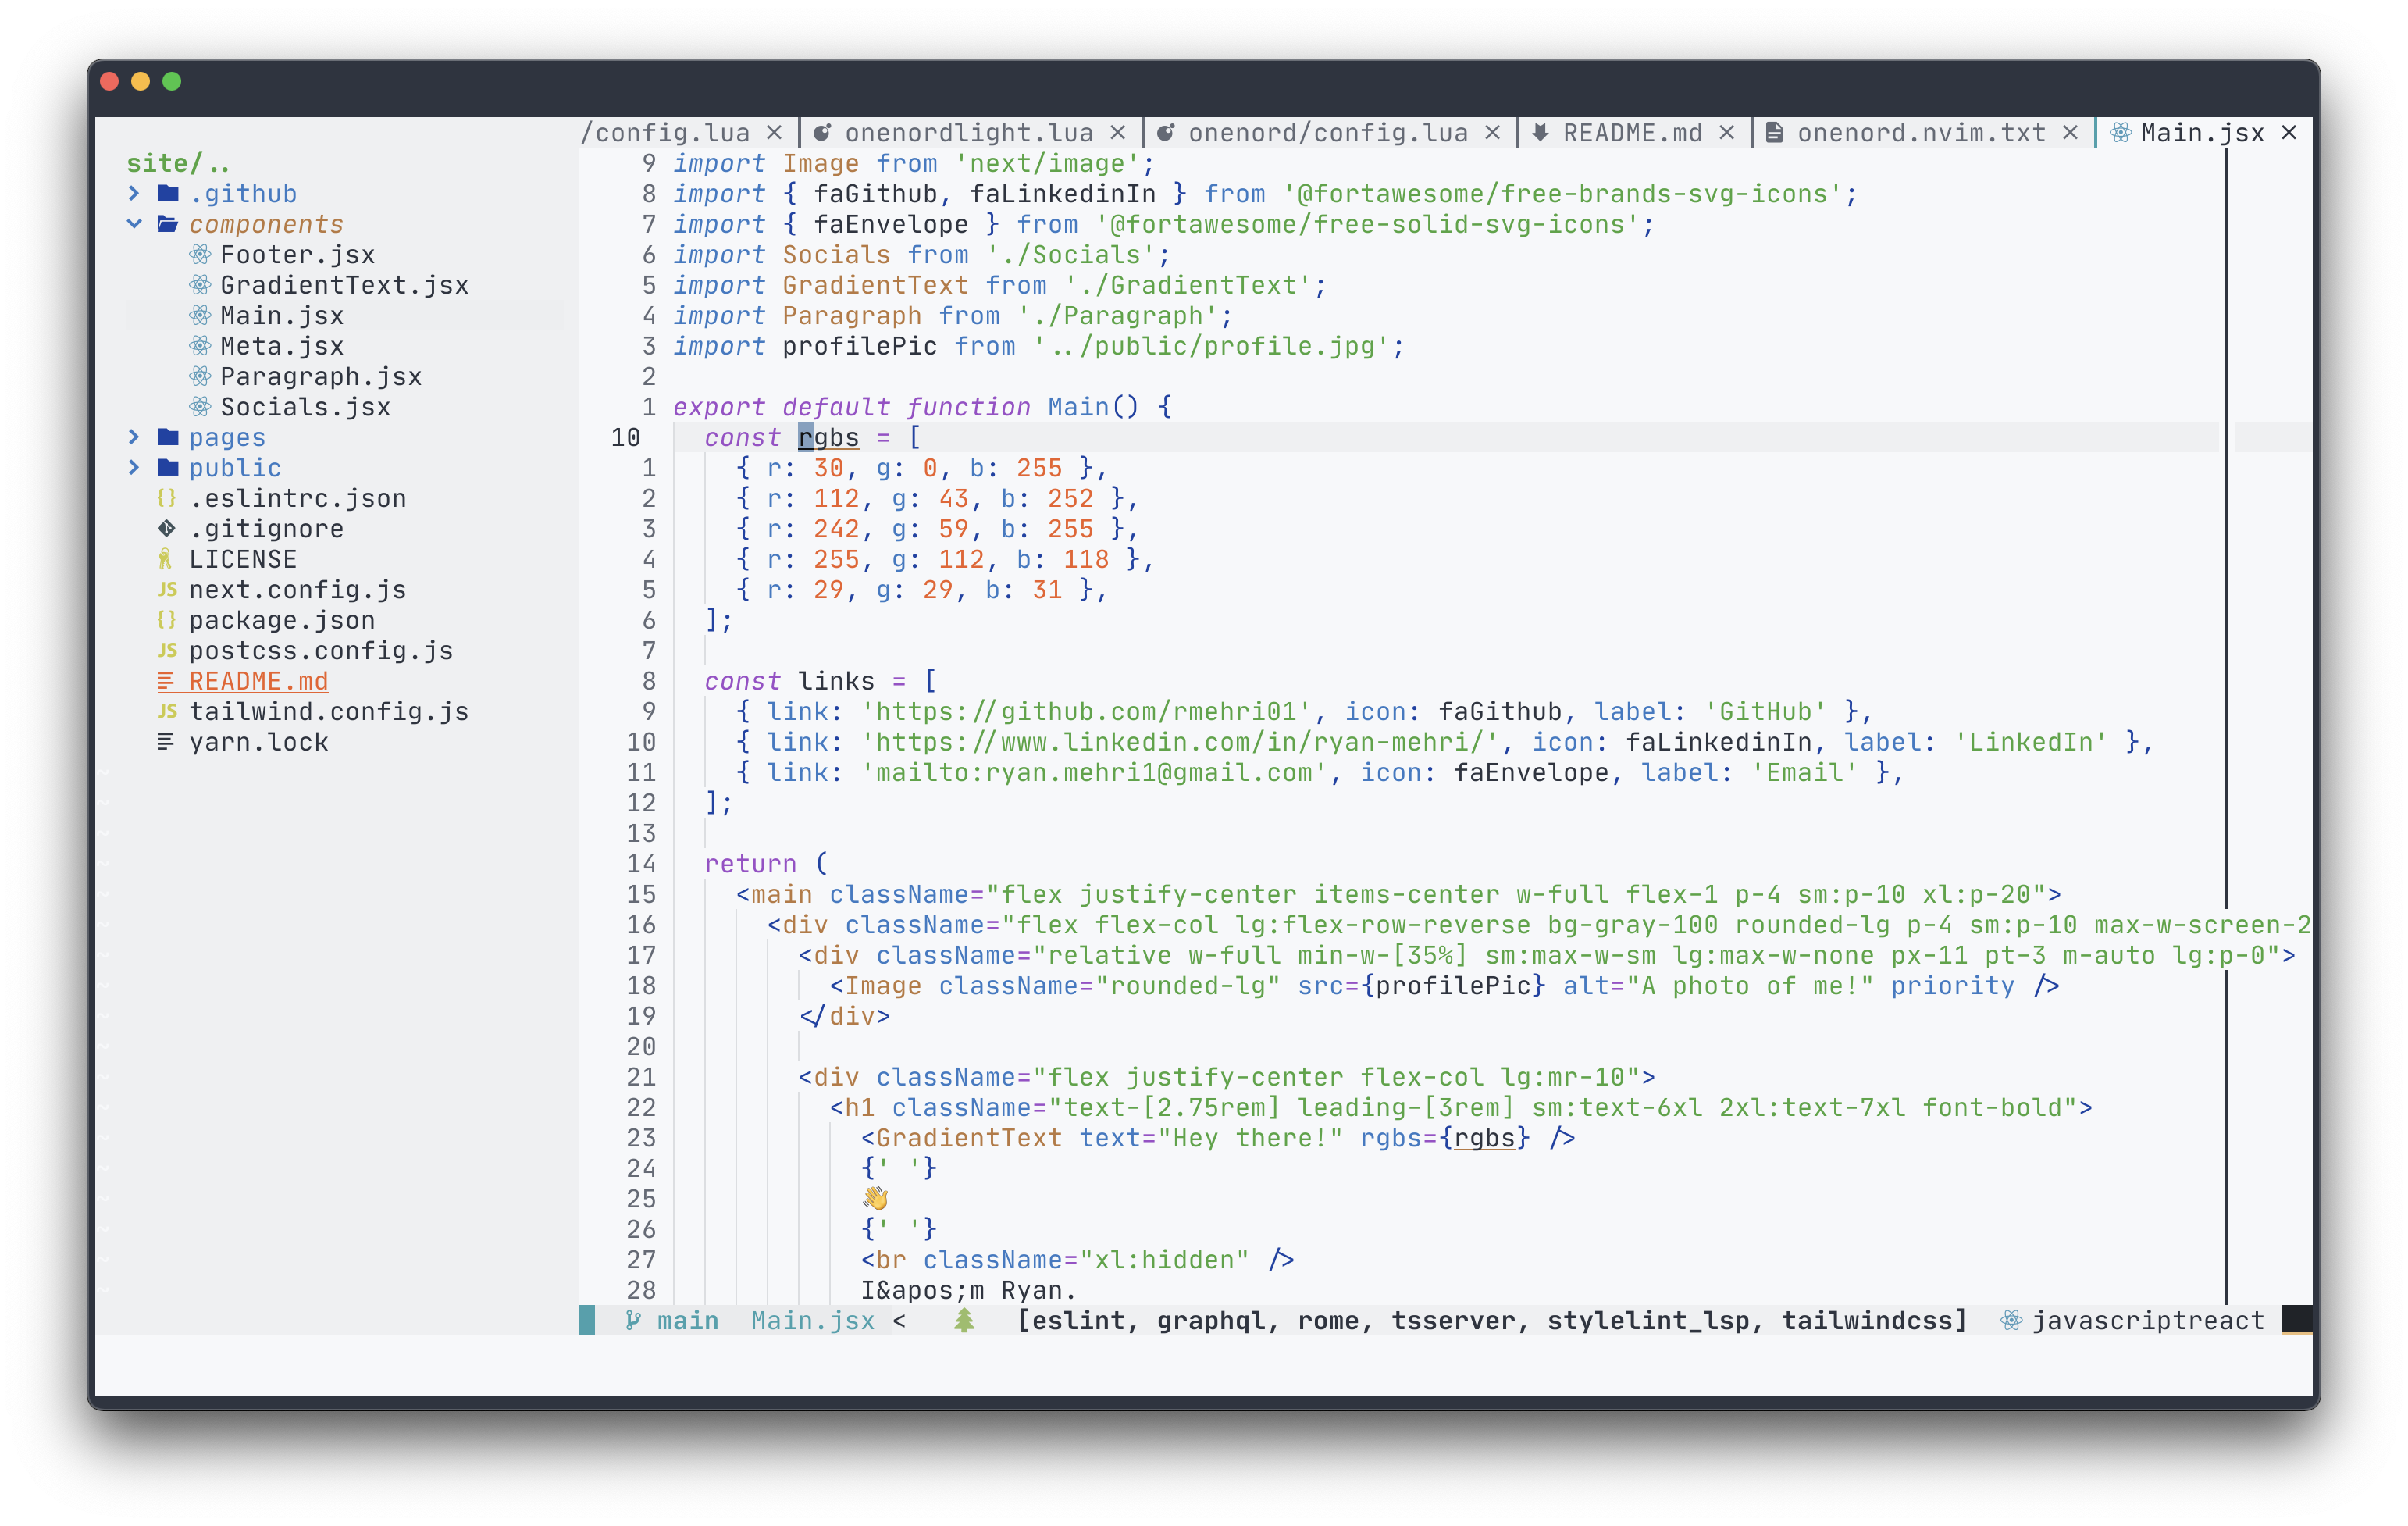Click the JSON braces icon beside package.json
The image size is (2408, 1526).
[x=167, y=620]
